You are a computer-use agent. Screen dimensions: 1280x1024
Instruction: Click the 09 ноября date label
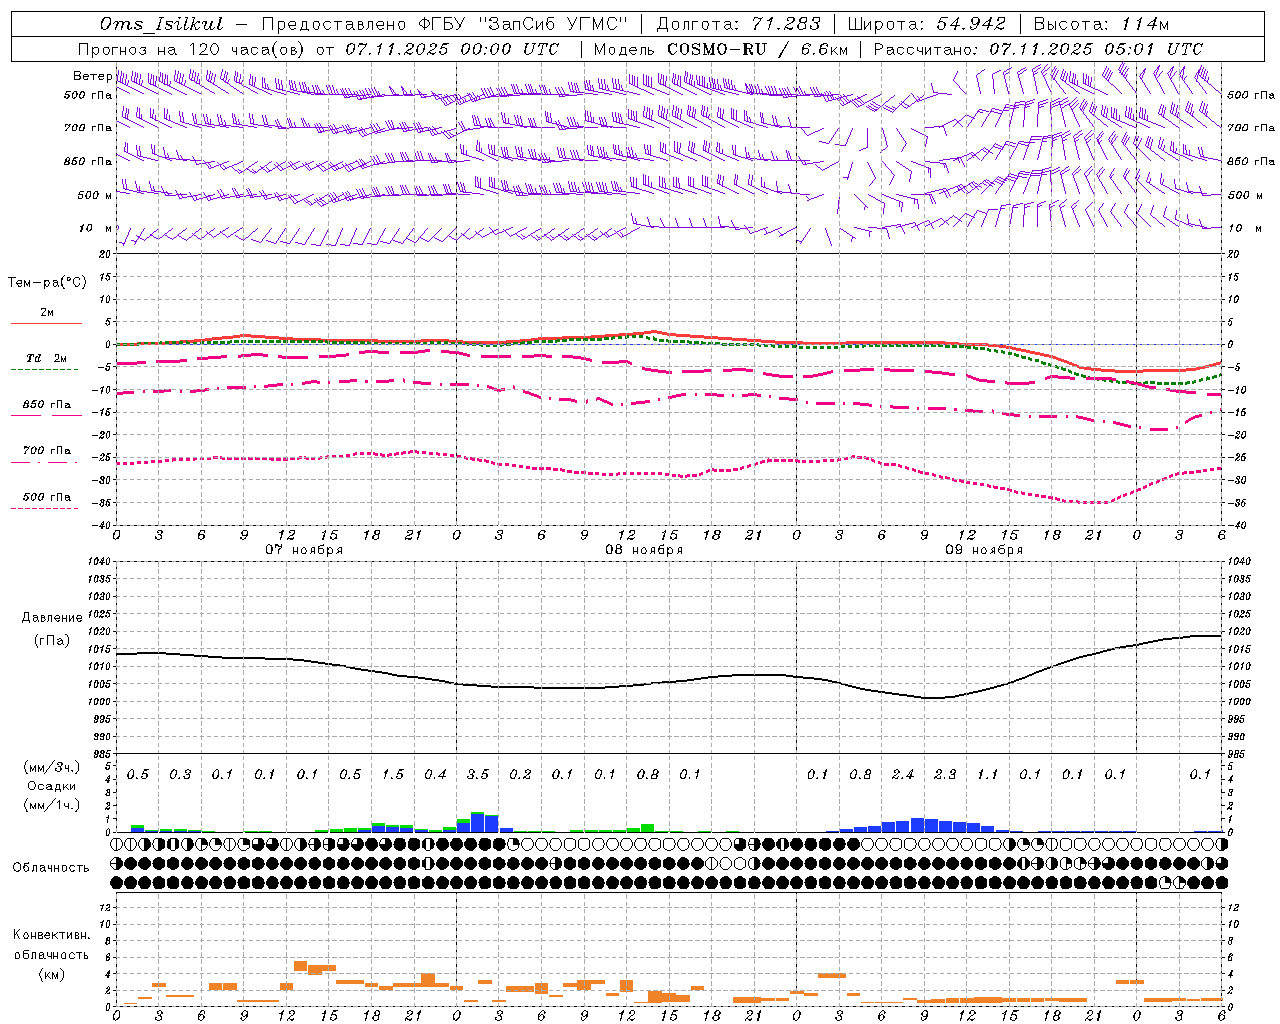point(984,550)
